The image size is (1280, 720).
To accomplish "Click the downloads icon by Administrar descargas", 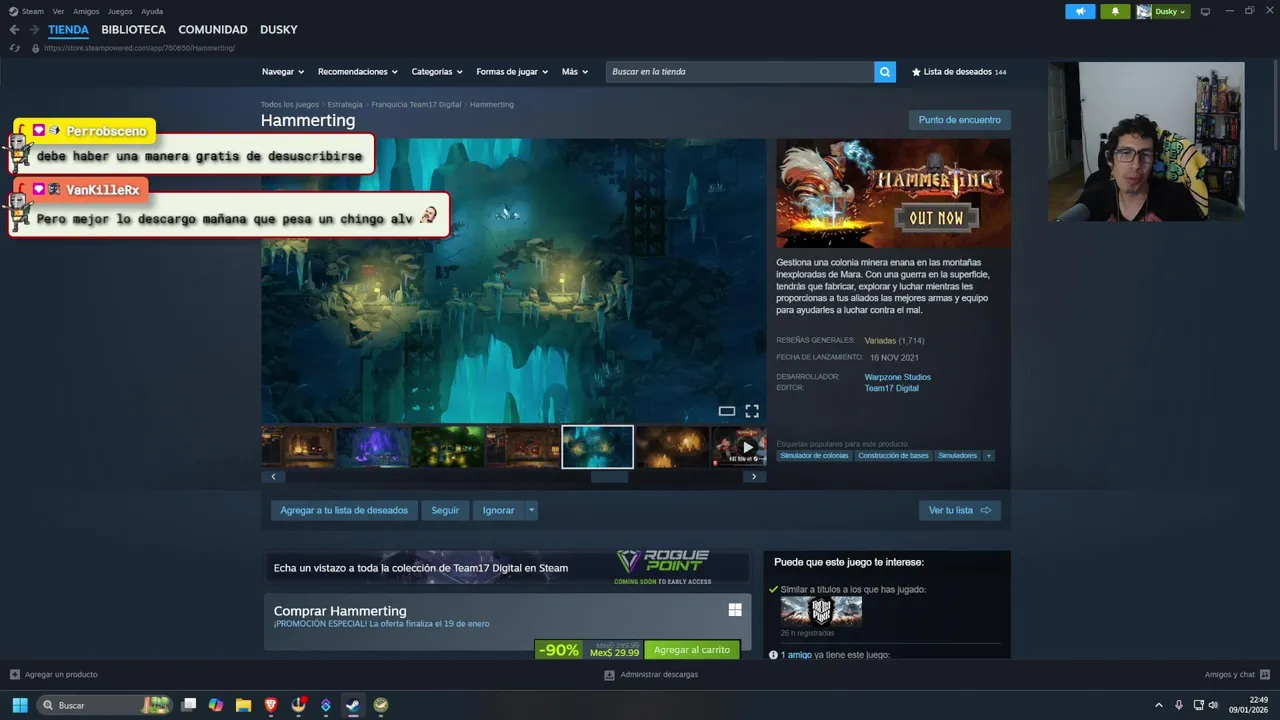I will [609, 675].
